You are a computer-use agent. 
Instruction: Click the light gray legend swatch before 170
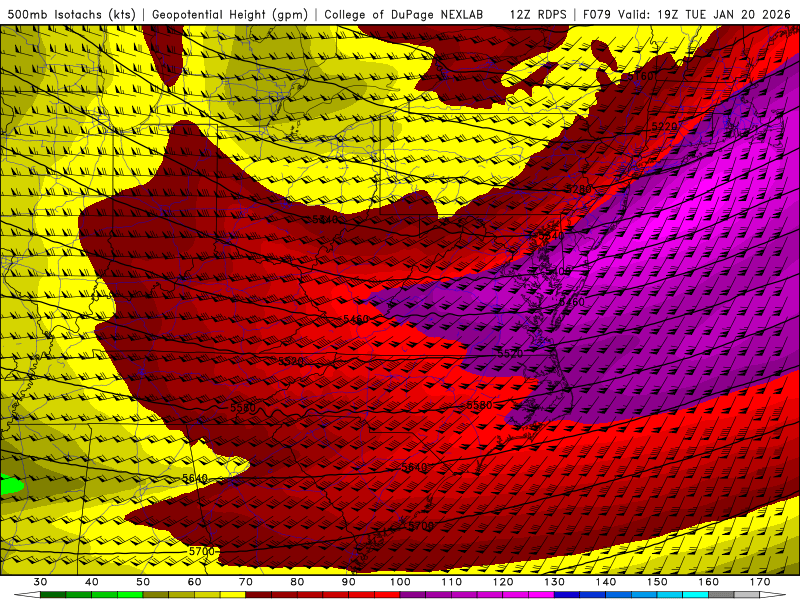(747, 596)
